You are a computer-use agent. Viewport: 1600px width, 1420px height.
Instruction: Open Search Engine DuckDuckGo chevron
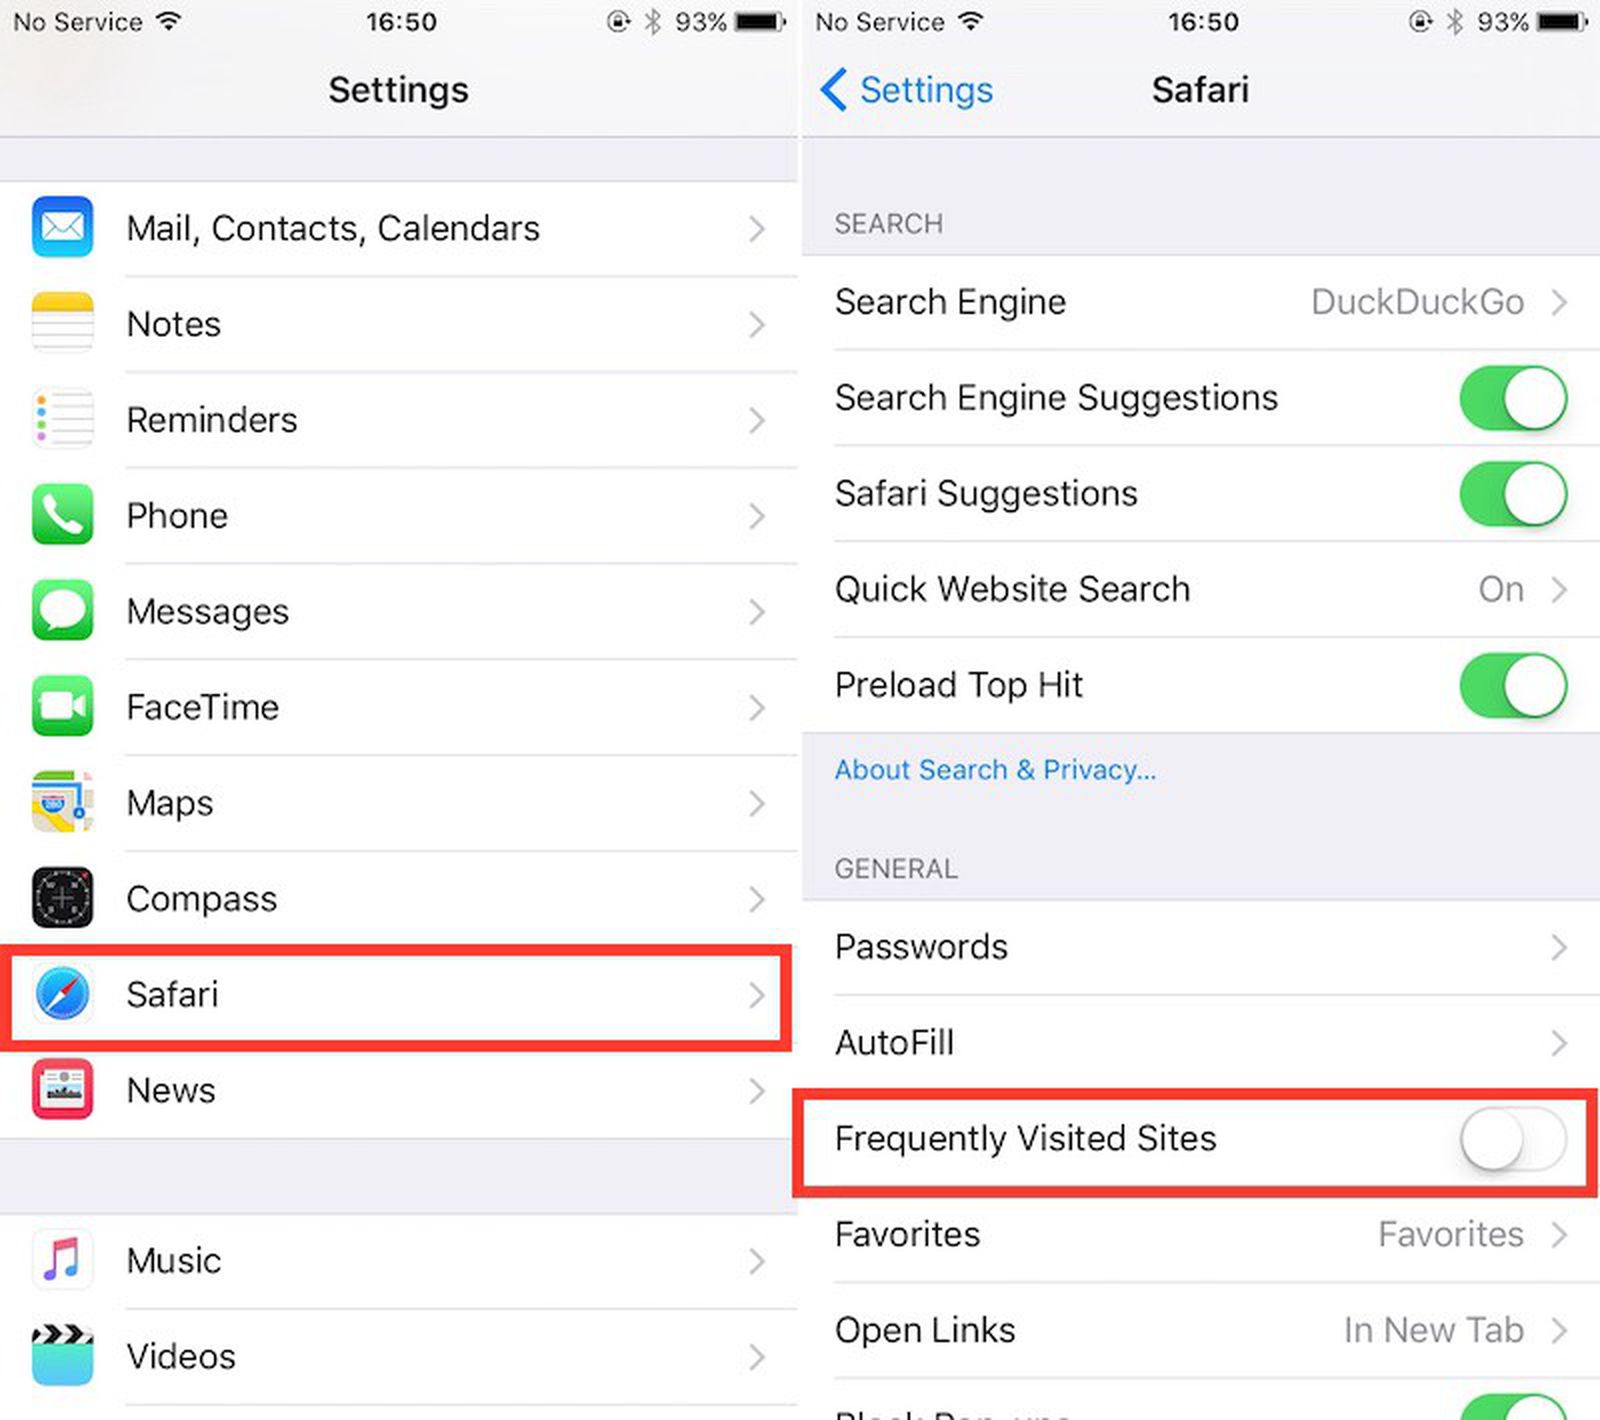click(1559, 301)
